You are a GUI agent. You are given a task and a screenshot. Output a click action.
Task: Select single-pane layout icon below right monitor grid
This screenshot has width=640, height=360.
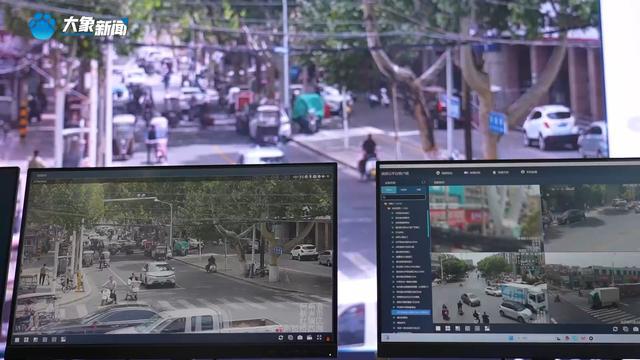coord(438,328)
